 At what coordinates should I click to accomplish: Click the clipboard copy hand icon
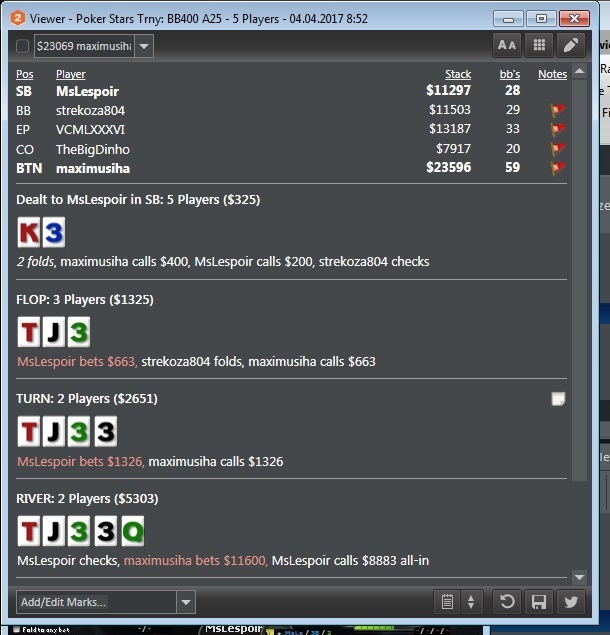pos(447,602)
